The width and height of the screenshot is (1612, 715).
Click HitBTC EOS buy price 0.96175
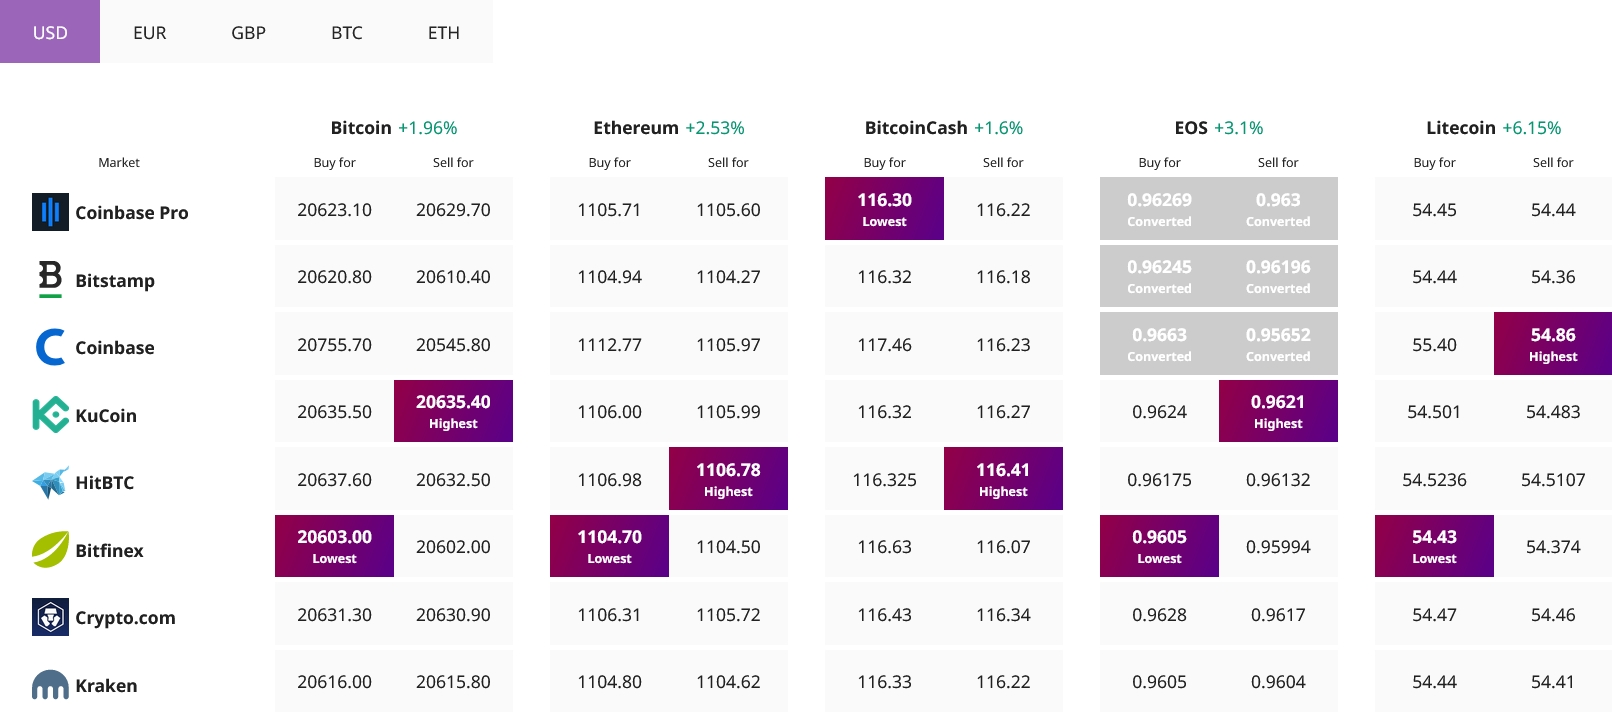(x=1159, y=480)
